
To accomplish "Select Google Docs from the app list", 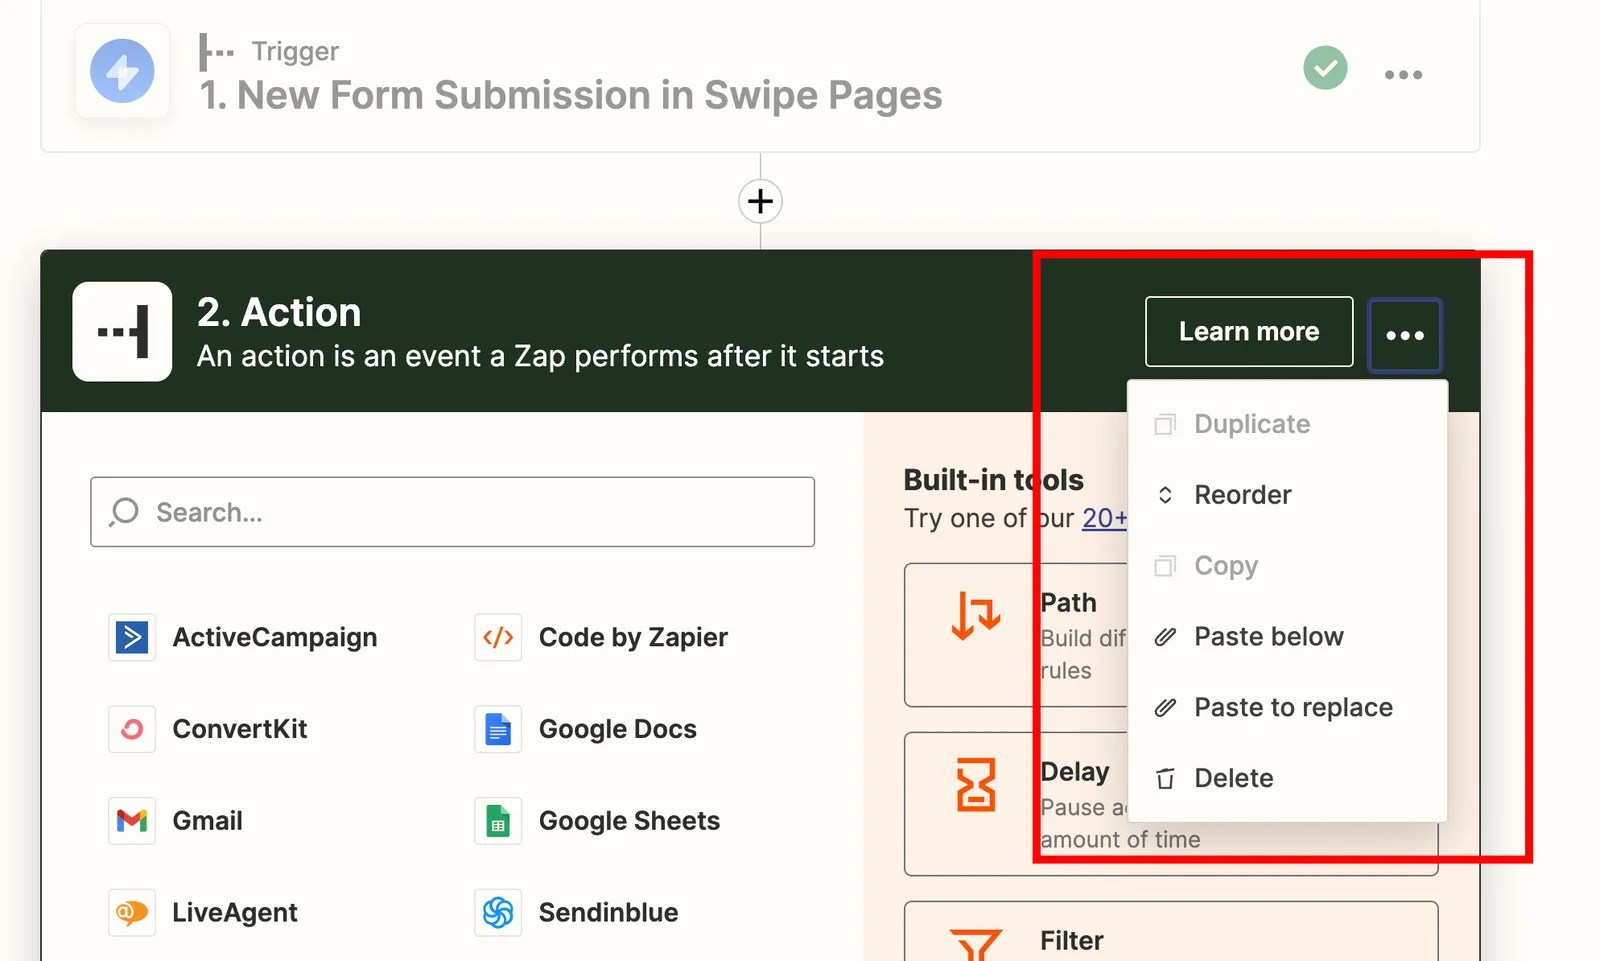I will coord(497,729).
